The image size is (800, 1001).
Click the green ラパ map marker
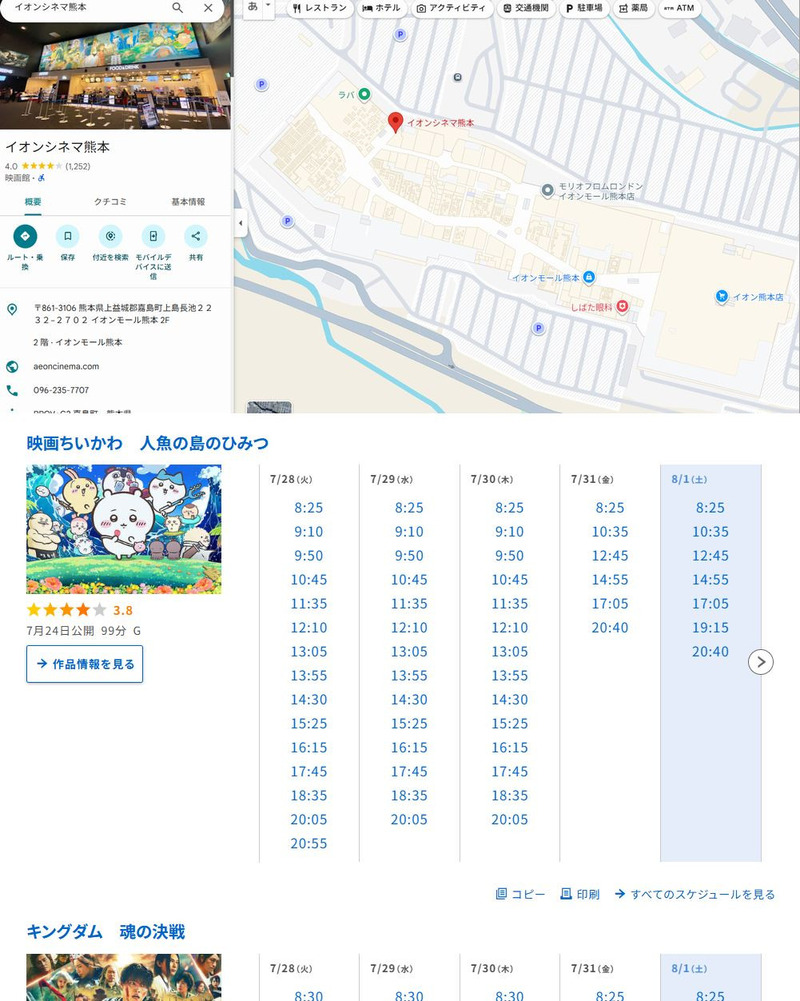pos(364,94)
